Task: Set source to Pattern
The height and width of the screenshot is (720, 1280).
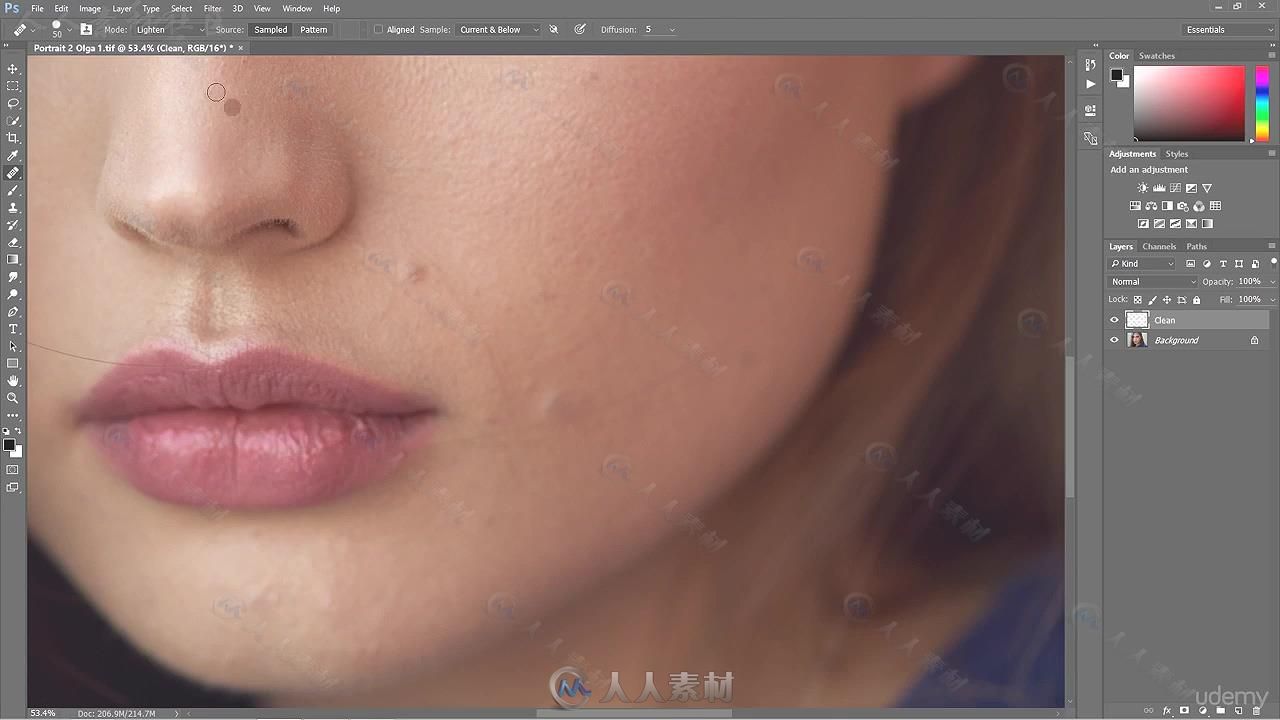Action: (x=314, y=30)
